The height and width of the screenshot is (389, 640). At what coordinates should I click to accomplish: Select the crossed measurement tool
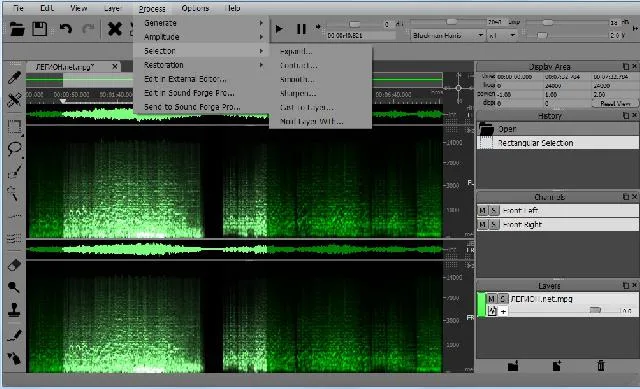[14, 100]
